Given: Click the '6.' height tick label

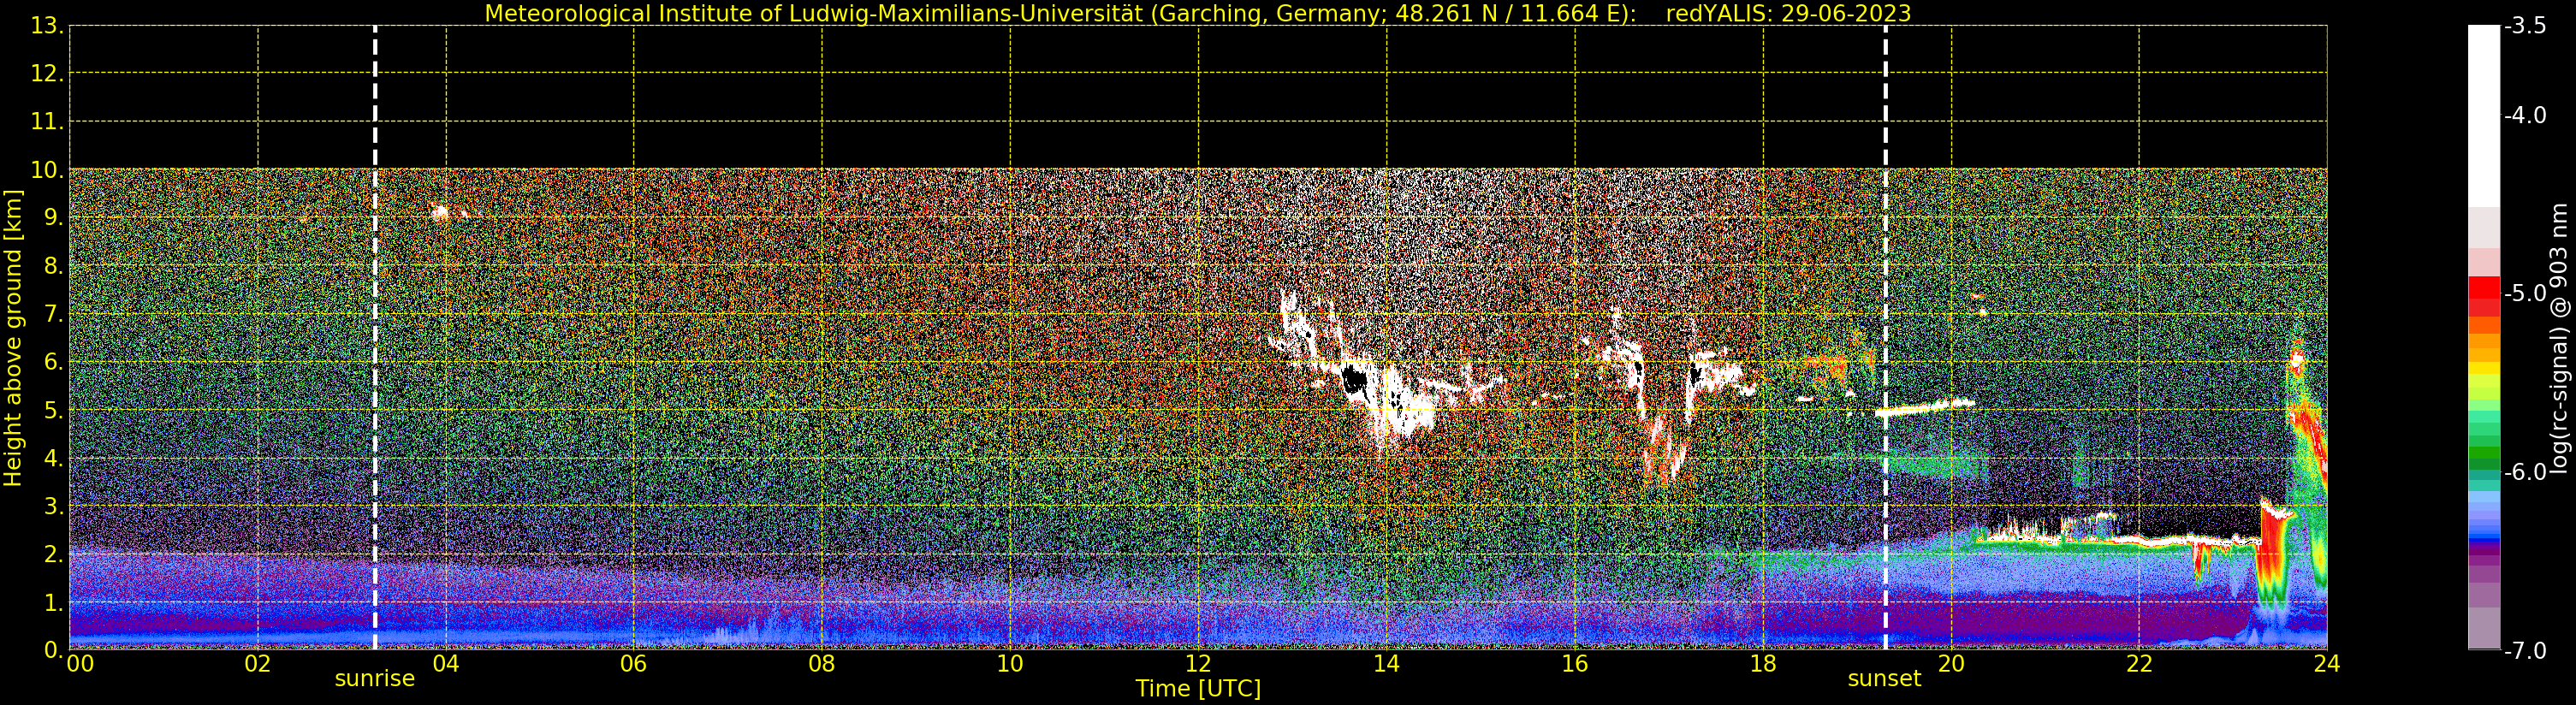Looking at the screenshot, I should pos(53,362).
